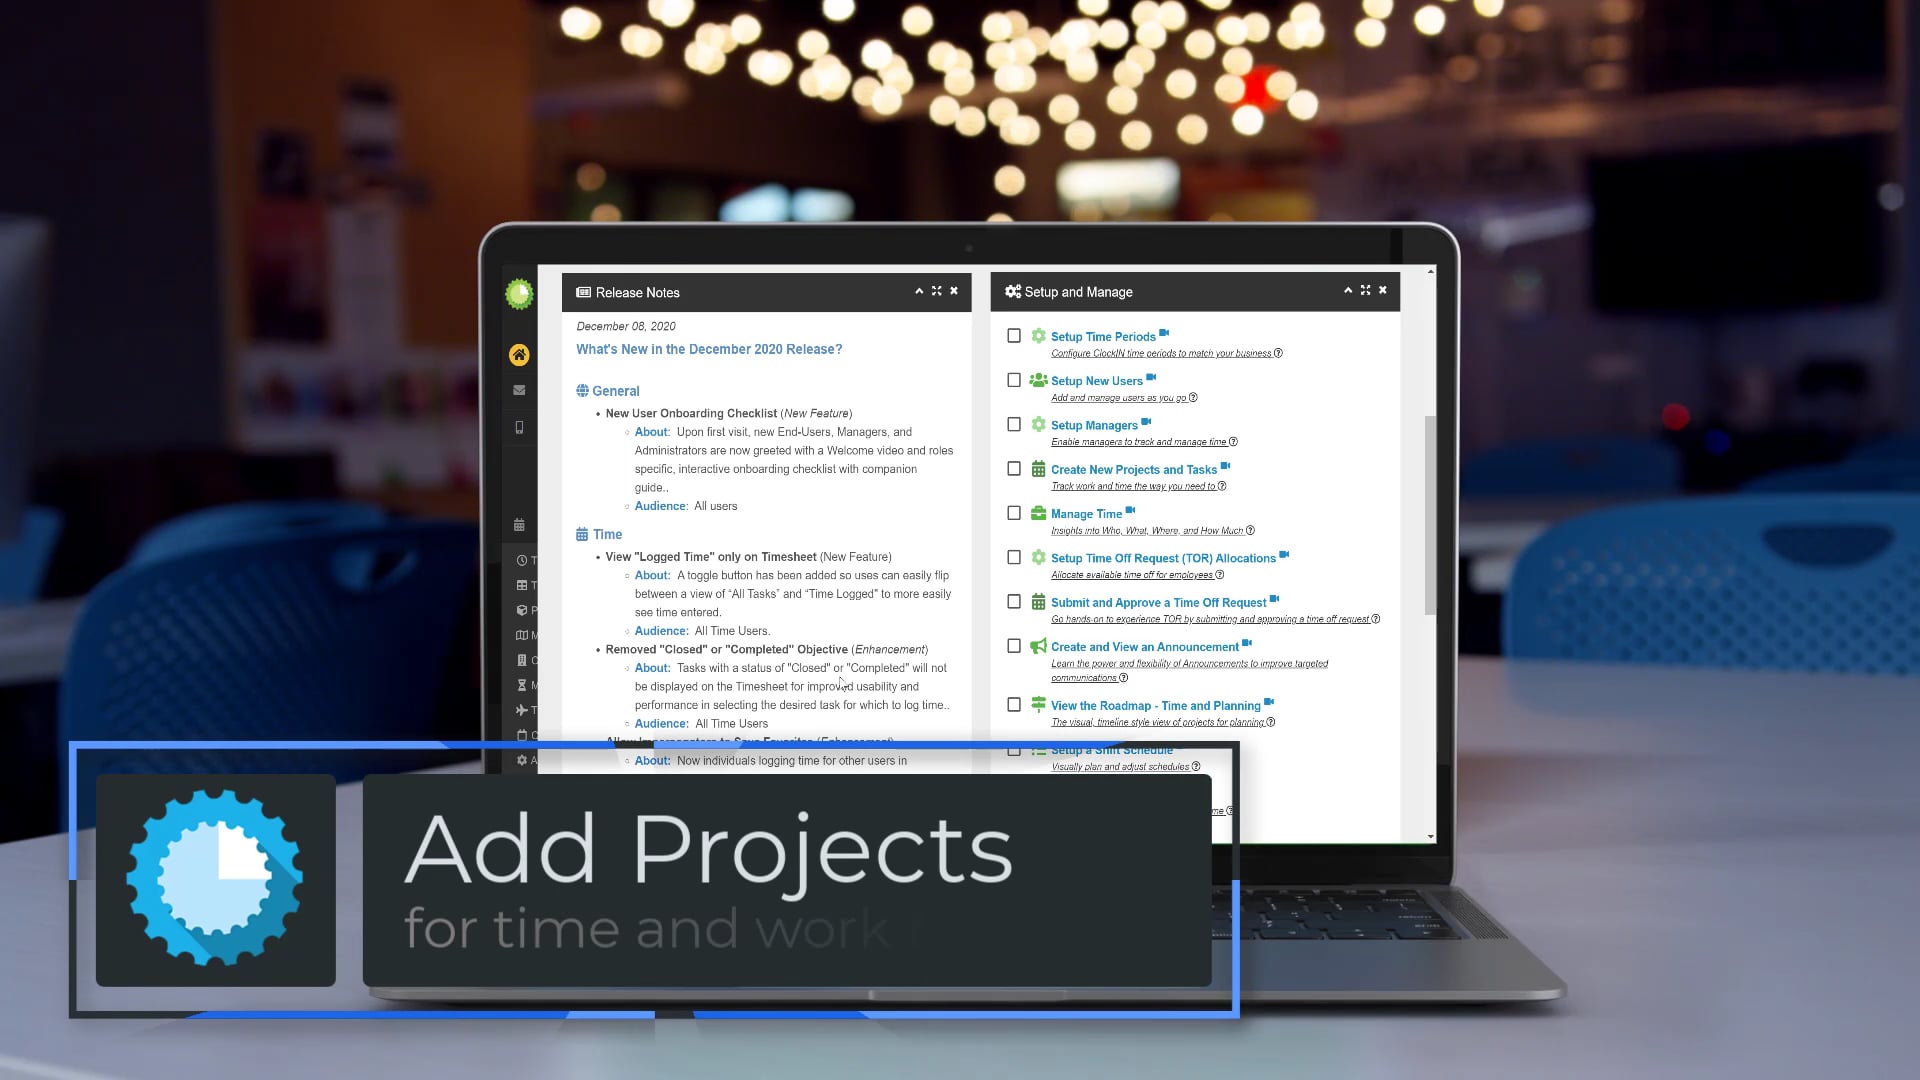The height and width of the screenshot is (1080, 1920).
Task: Click the help question icon after Manage Time description
Action: (1250, 531)
